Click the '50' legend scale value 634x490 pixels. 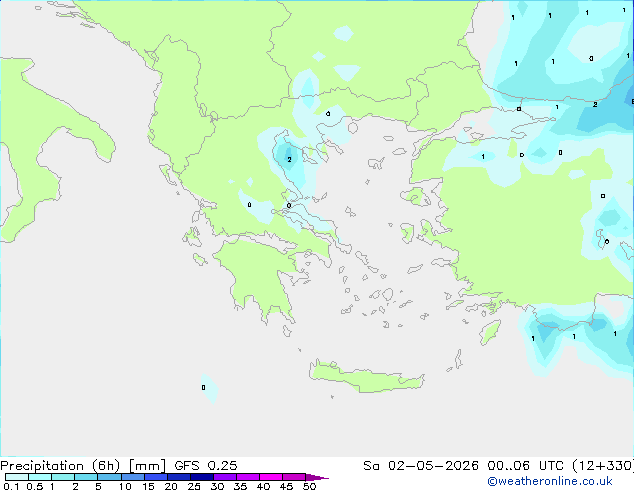click(x=309, y=486)
